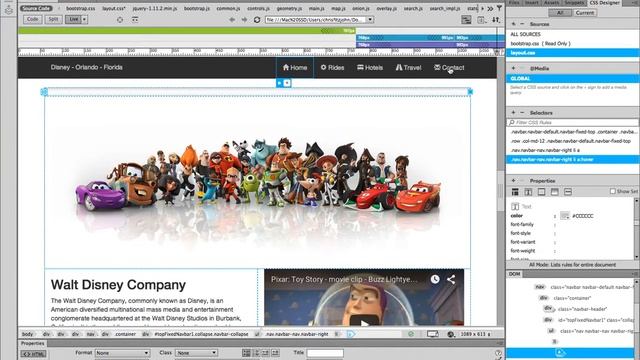Screen dimensions: 640x360
Task: Add a media query with plus
Action: [x=513, y=68]
